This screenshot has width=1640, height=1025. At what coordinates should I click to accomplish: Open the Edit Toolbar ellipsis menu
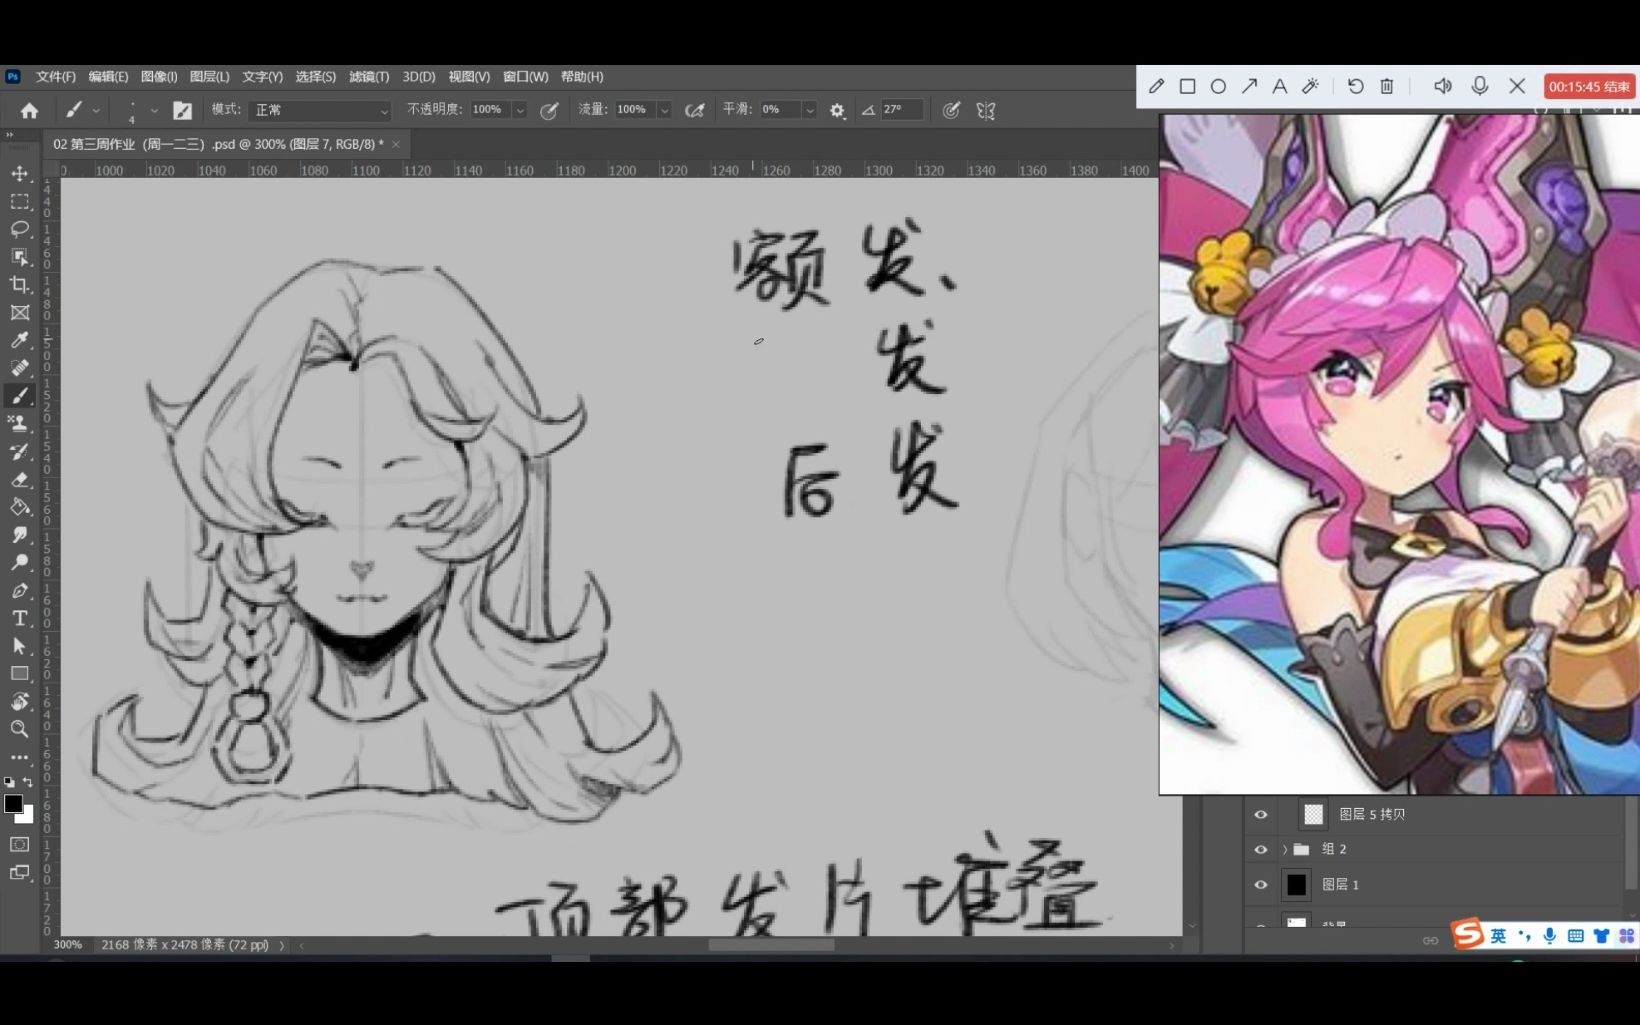[19, 757]
